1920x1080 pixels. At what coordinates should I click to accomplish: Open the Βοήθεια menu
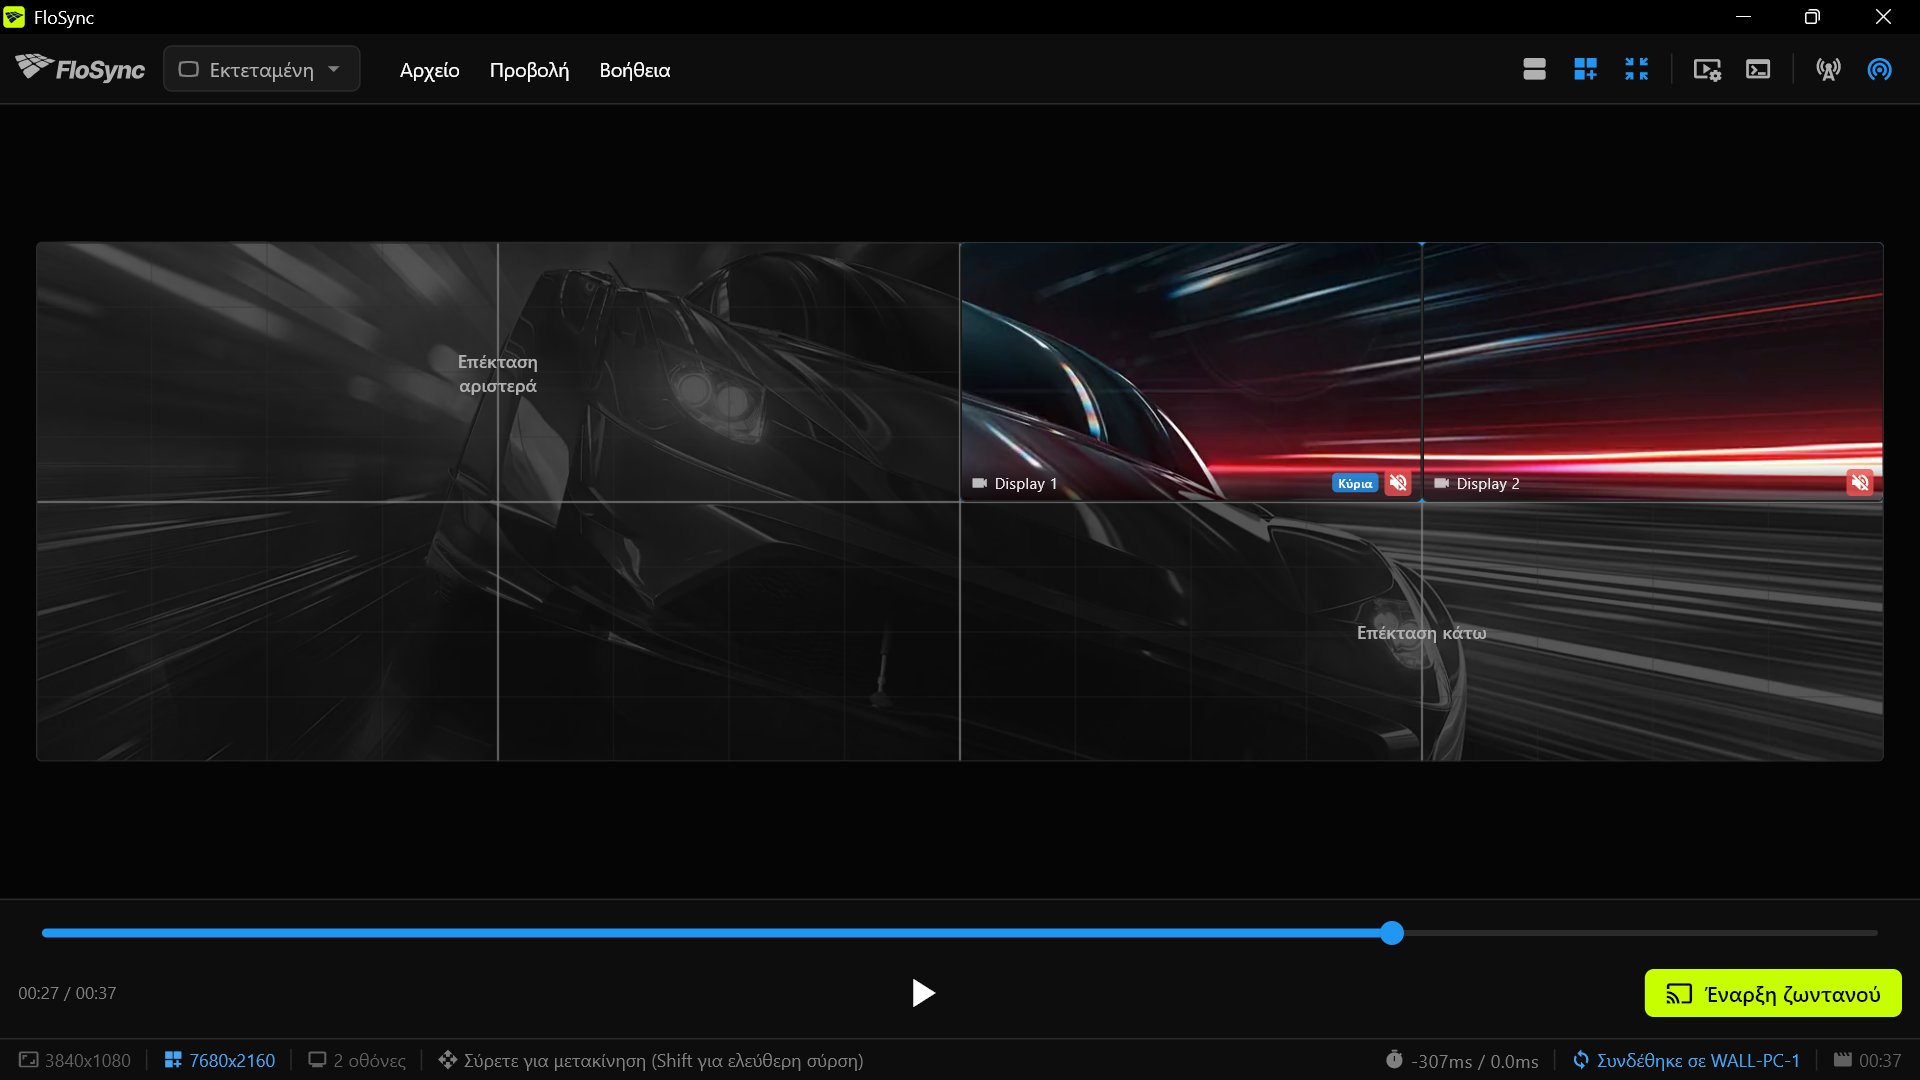(634, 70)
